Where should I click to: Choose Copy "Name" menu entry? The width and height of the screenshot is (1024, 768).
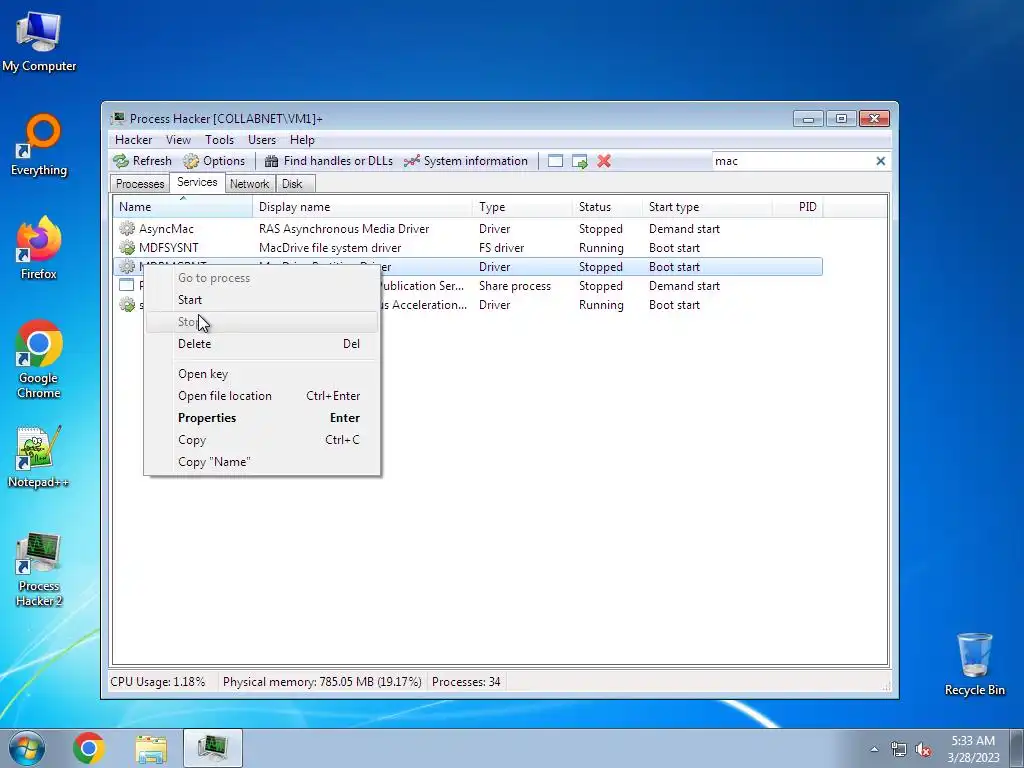[261, 462]
